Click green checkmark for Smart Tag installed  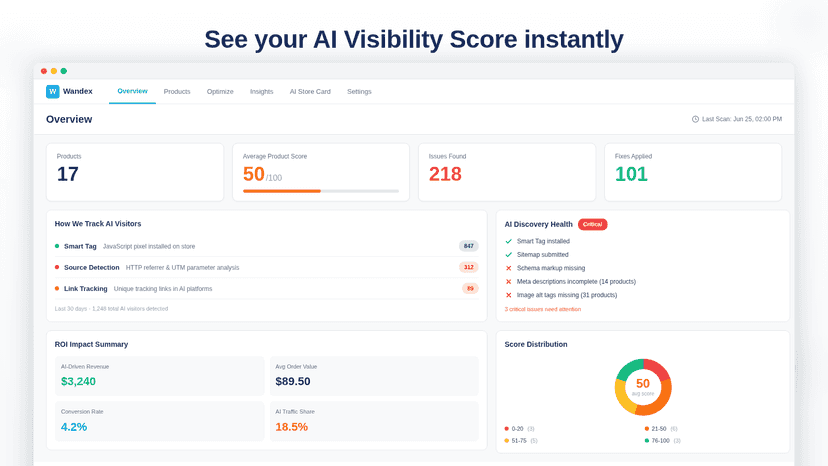click(509, 241)
